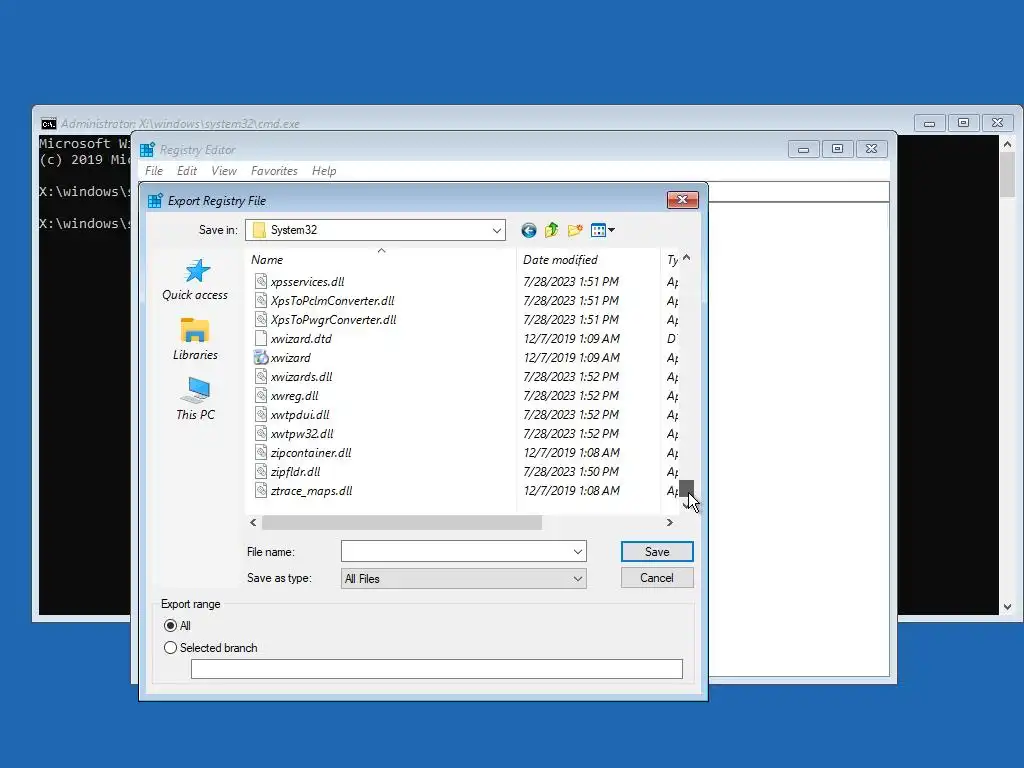Click the file list scroll right arrow

click(x=669, y=522)
